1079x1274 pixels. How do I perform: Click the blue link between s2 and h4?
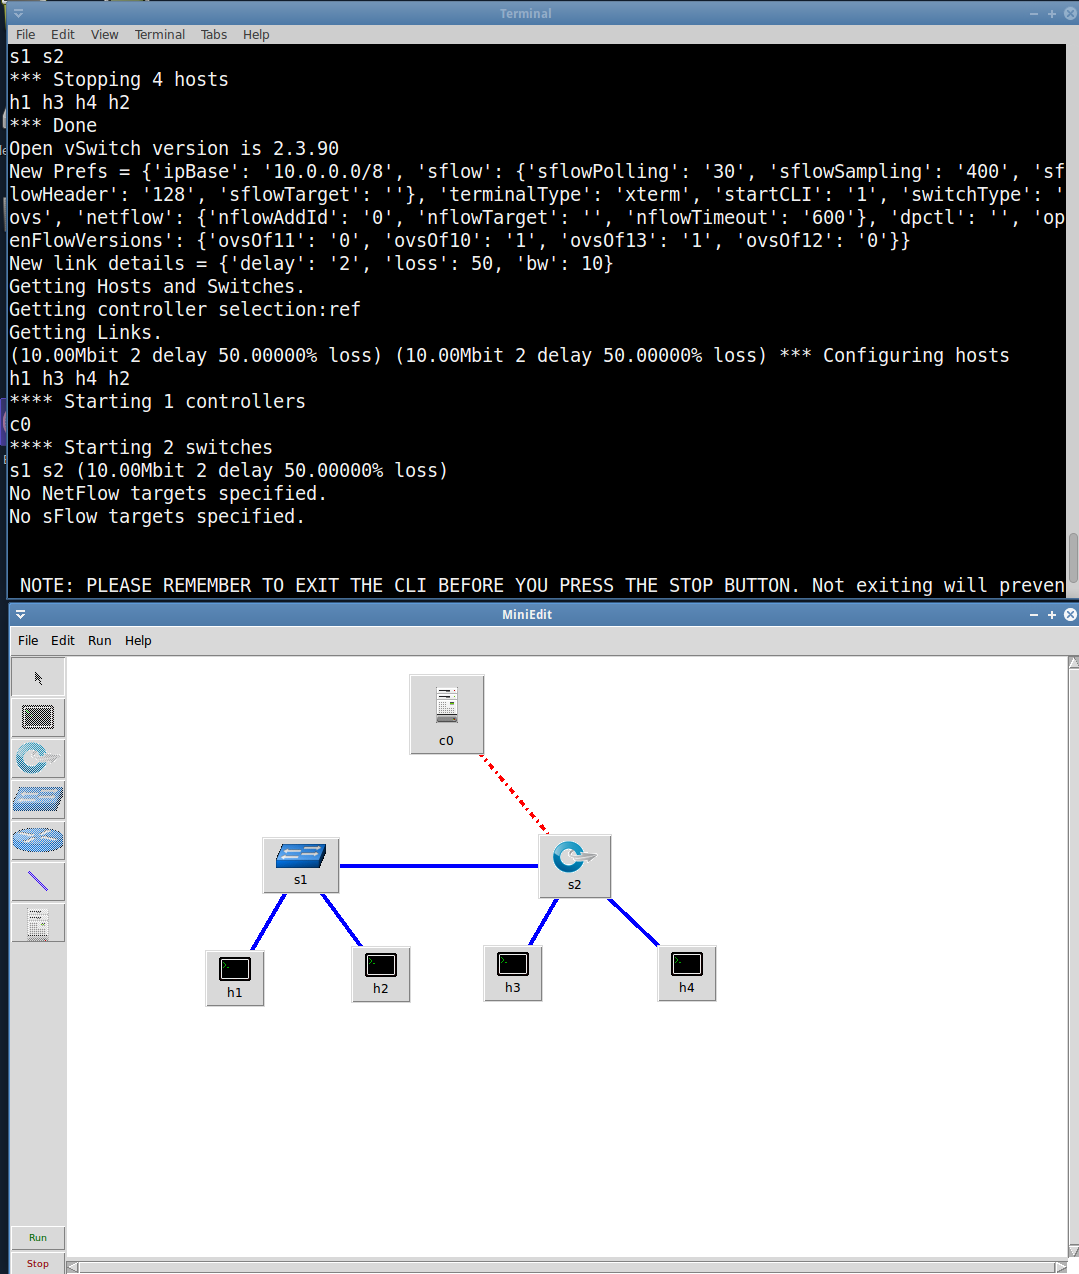pyautogui.click(x=633, y=922)
